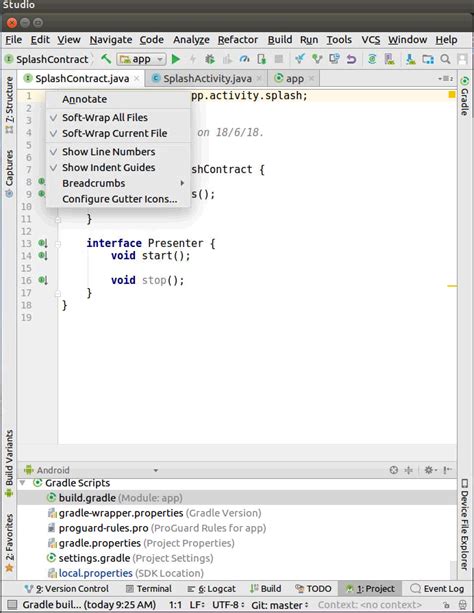Switch to the app editor tab

click(294, 79)
